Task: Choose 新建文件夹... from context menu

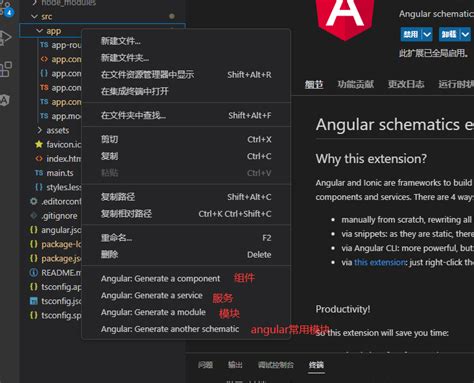Action: point(186,58)
